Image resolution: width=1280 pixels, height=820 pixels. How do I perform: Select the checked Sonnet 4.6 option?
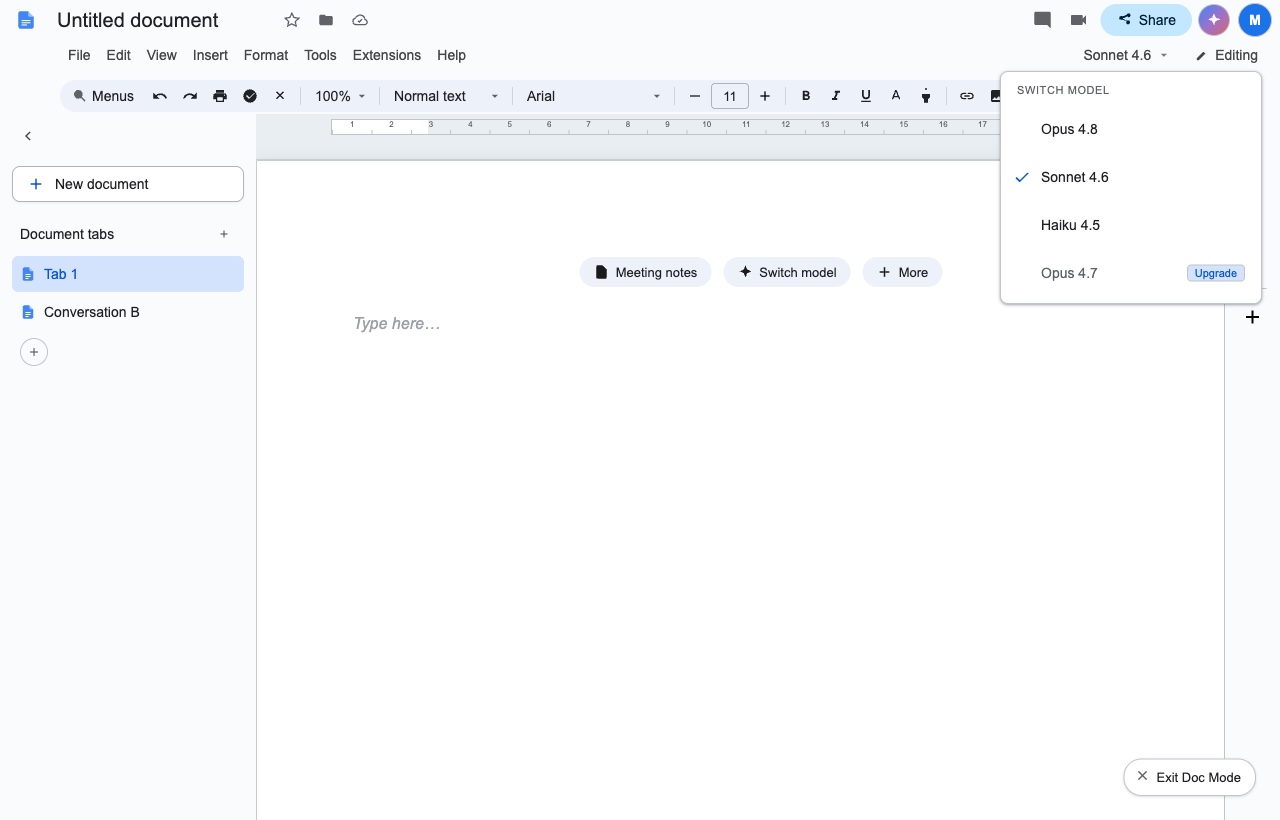tap(1130, 177)
